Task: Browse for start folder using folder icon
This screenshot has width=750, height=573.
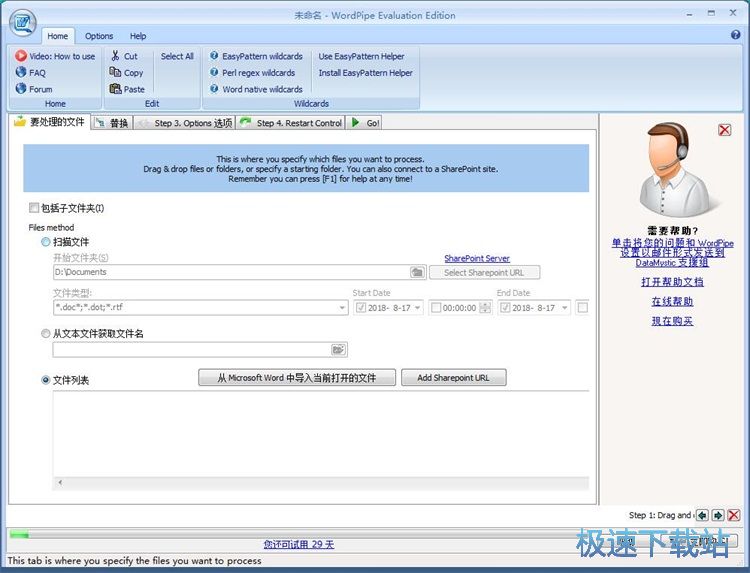Action: (x=417, y=272)
